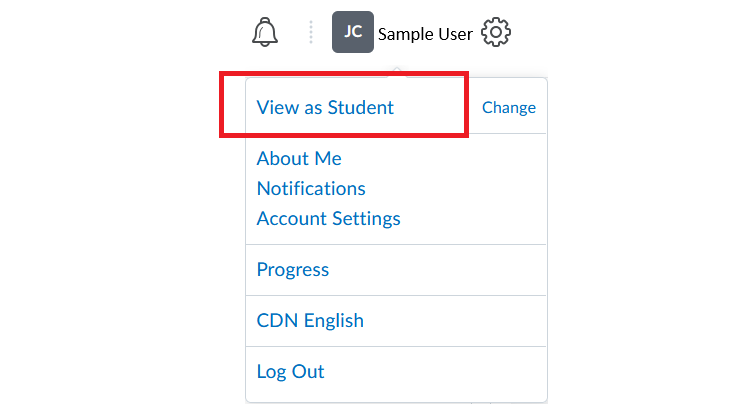The width and height of the screenshot is (753, 404).
Task: Open the Progress menu entry
Action: tap(292, 270)
